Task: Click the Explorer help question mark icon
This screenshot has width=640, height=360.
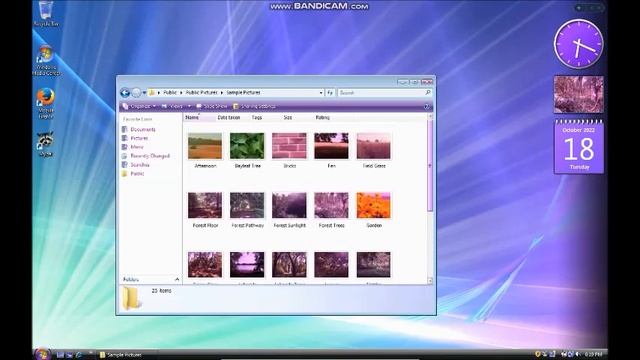Action: [427, 107]
